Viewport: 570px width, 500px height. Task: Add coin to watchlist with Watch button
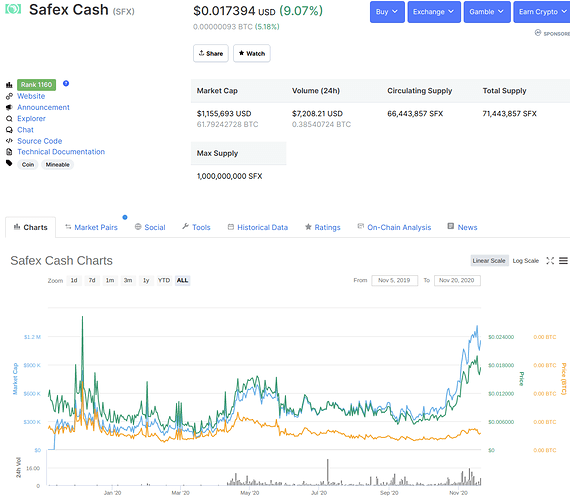pyautogui.click(x=252, y=53)
